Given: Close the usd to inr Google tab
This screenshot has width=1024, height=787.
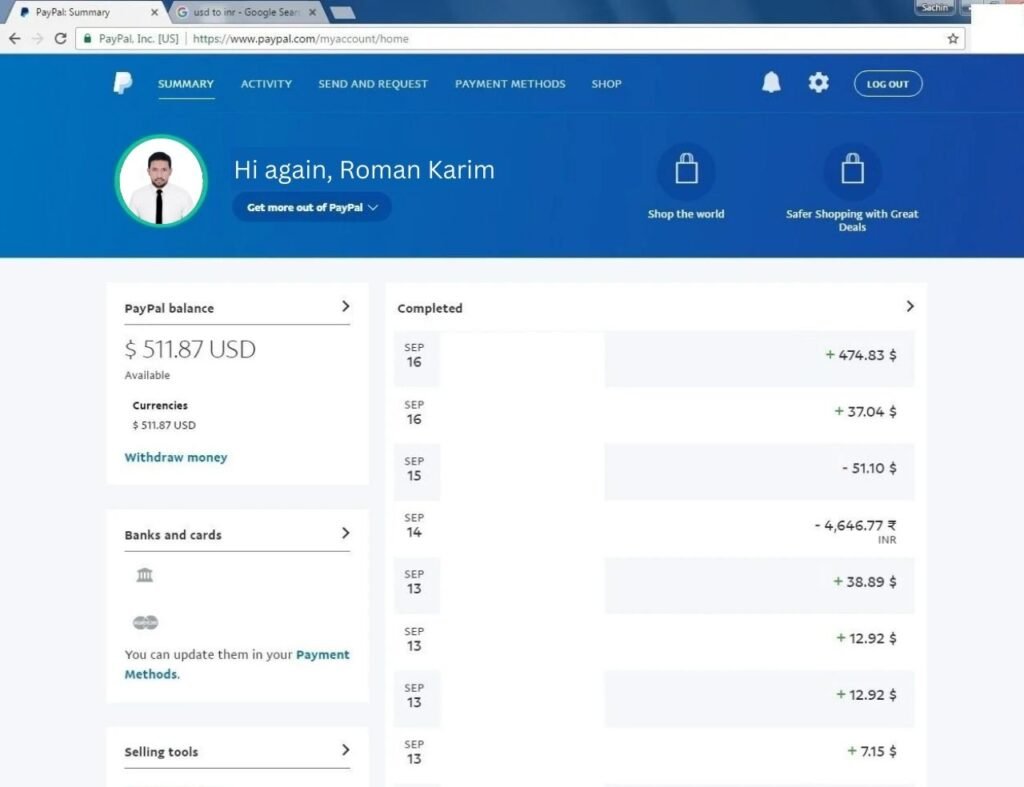Looking at the screenshot, I should (x=312, y=12).
